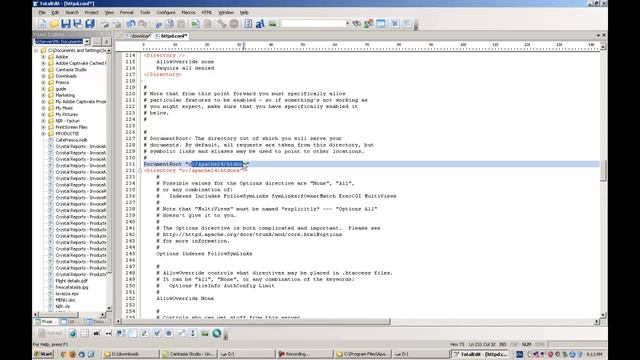Open the HTML menu
Screen dimensions: 640x360
(207, 13)
